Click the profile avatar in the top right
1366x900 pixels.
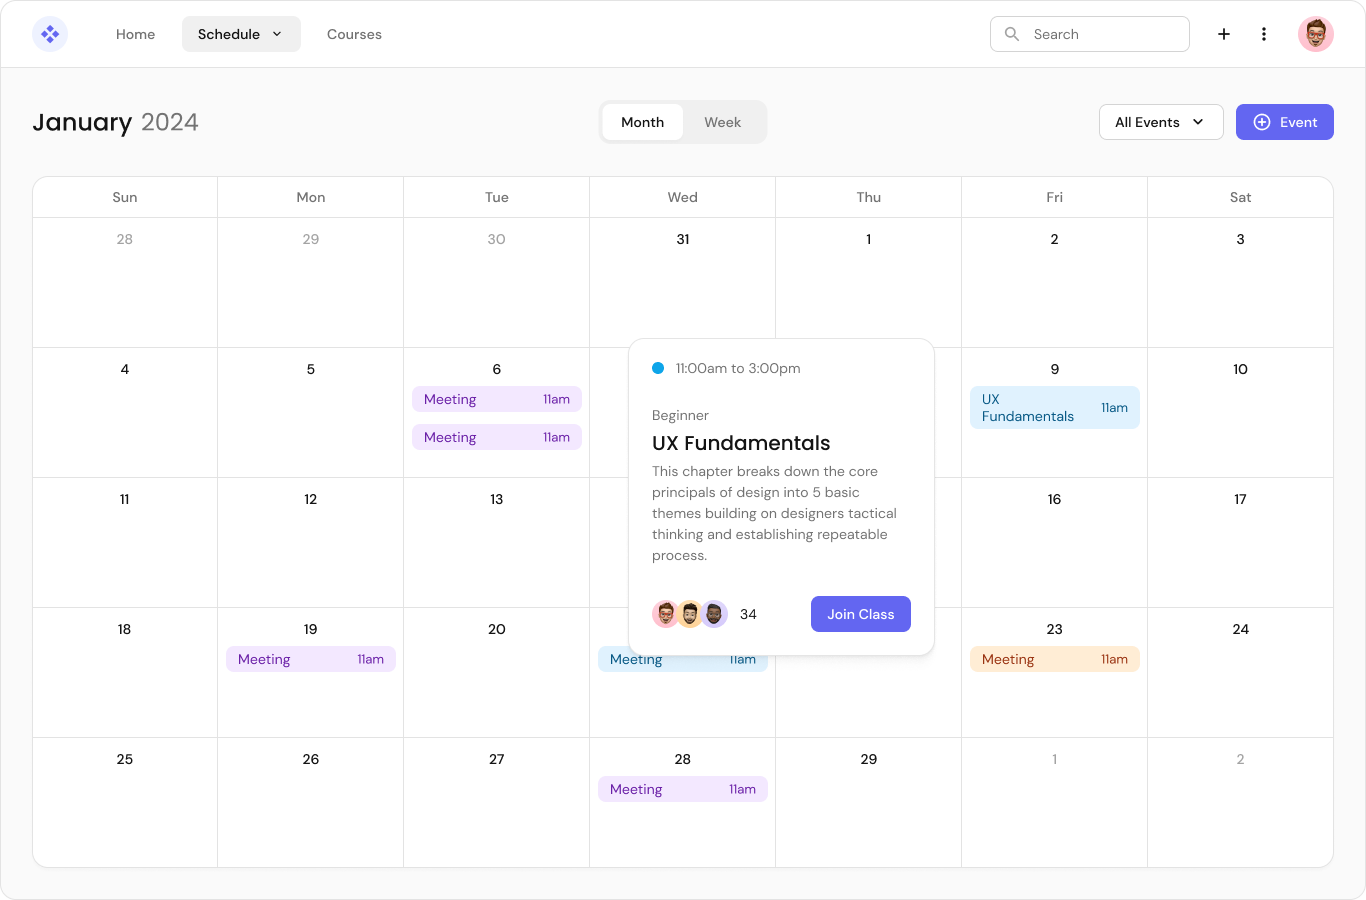click(1315, 33)
